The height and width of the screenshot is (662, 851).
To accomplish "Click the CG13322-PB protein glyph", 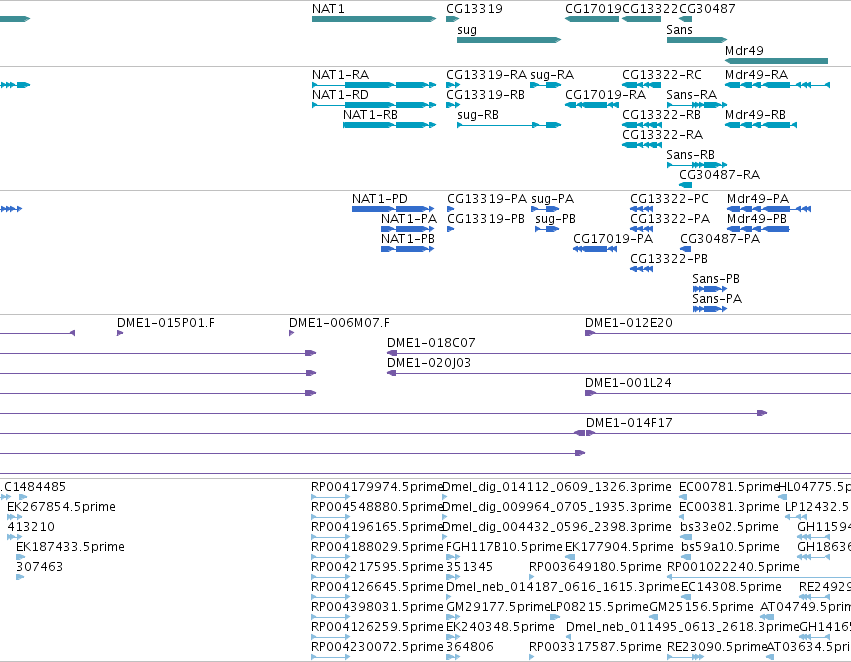I will click(641, 269).
